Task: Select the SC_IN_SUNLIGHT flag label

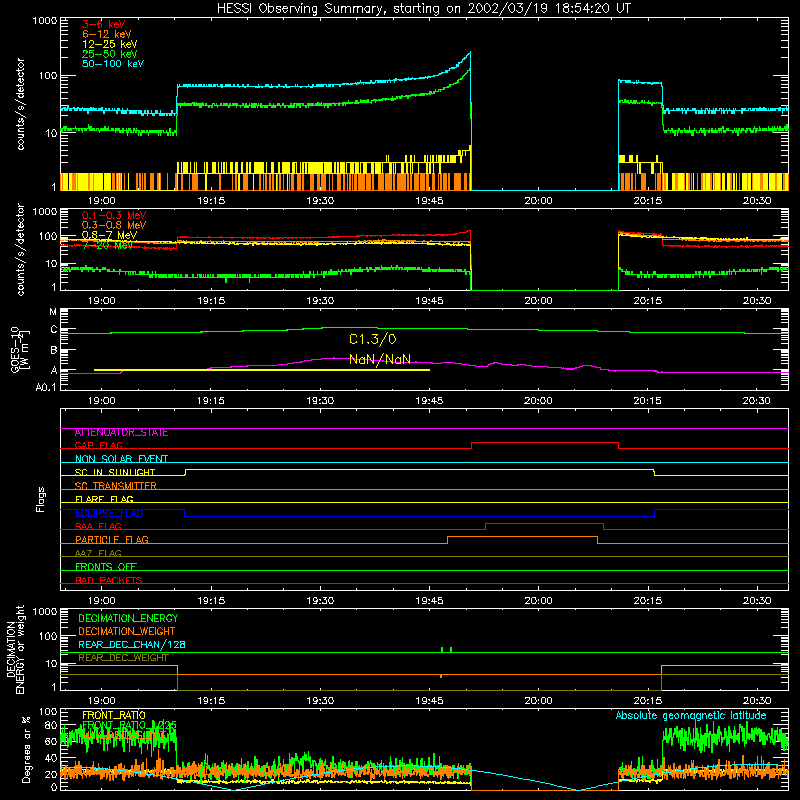Action: (115, 472)
